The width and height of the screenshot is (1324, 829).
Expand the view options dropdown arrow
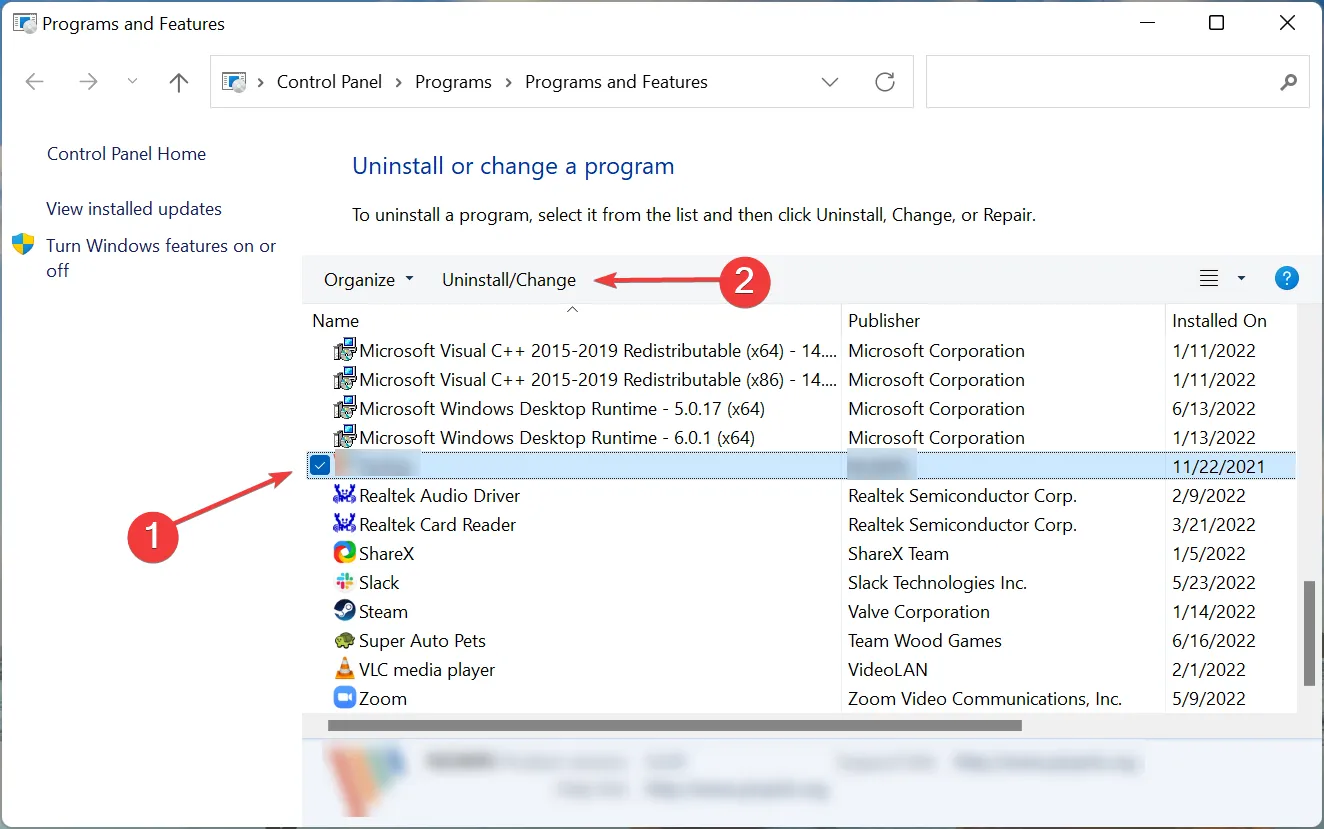coord(1241,278)
